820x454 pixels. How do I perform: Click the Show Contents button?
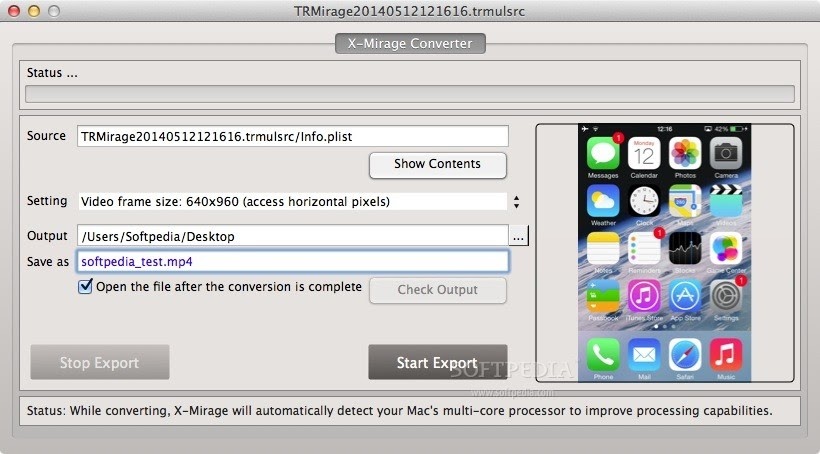[438, 165]
